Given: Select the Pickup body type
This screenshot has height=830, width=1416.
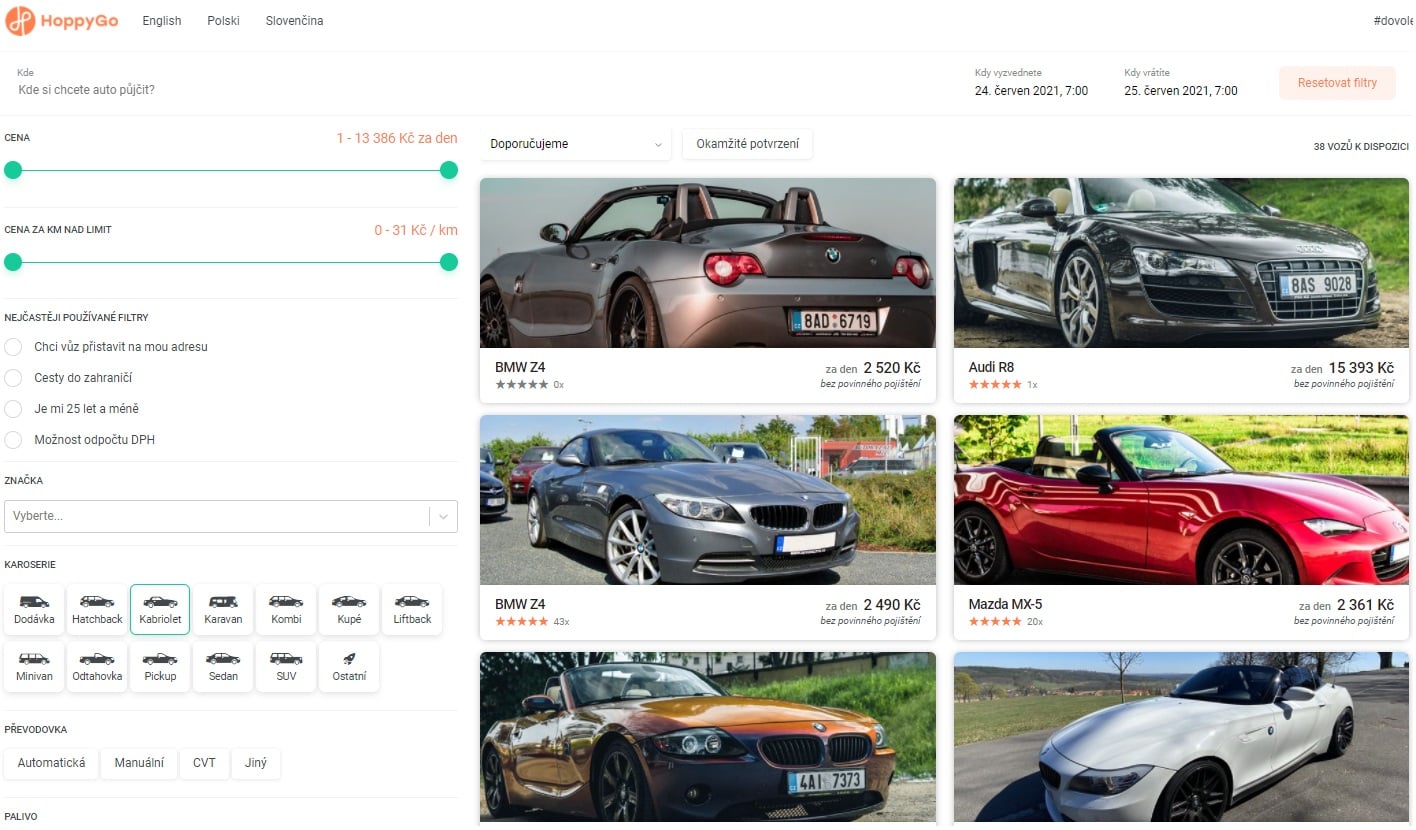Looking at the screenshot, I should pyautogui.click(x=160, y=667).
